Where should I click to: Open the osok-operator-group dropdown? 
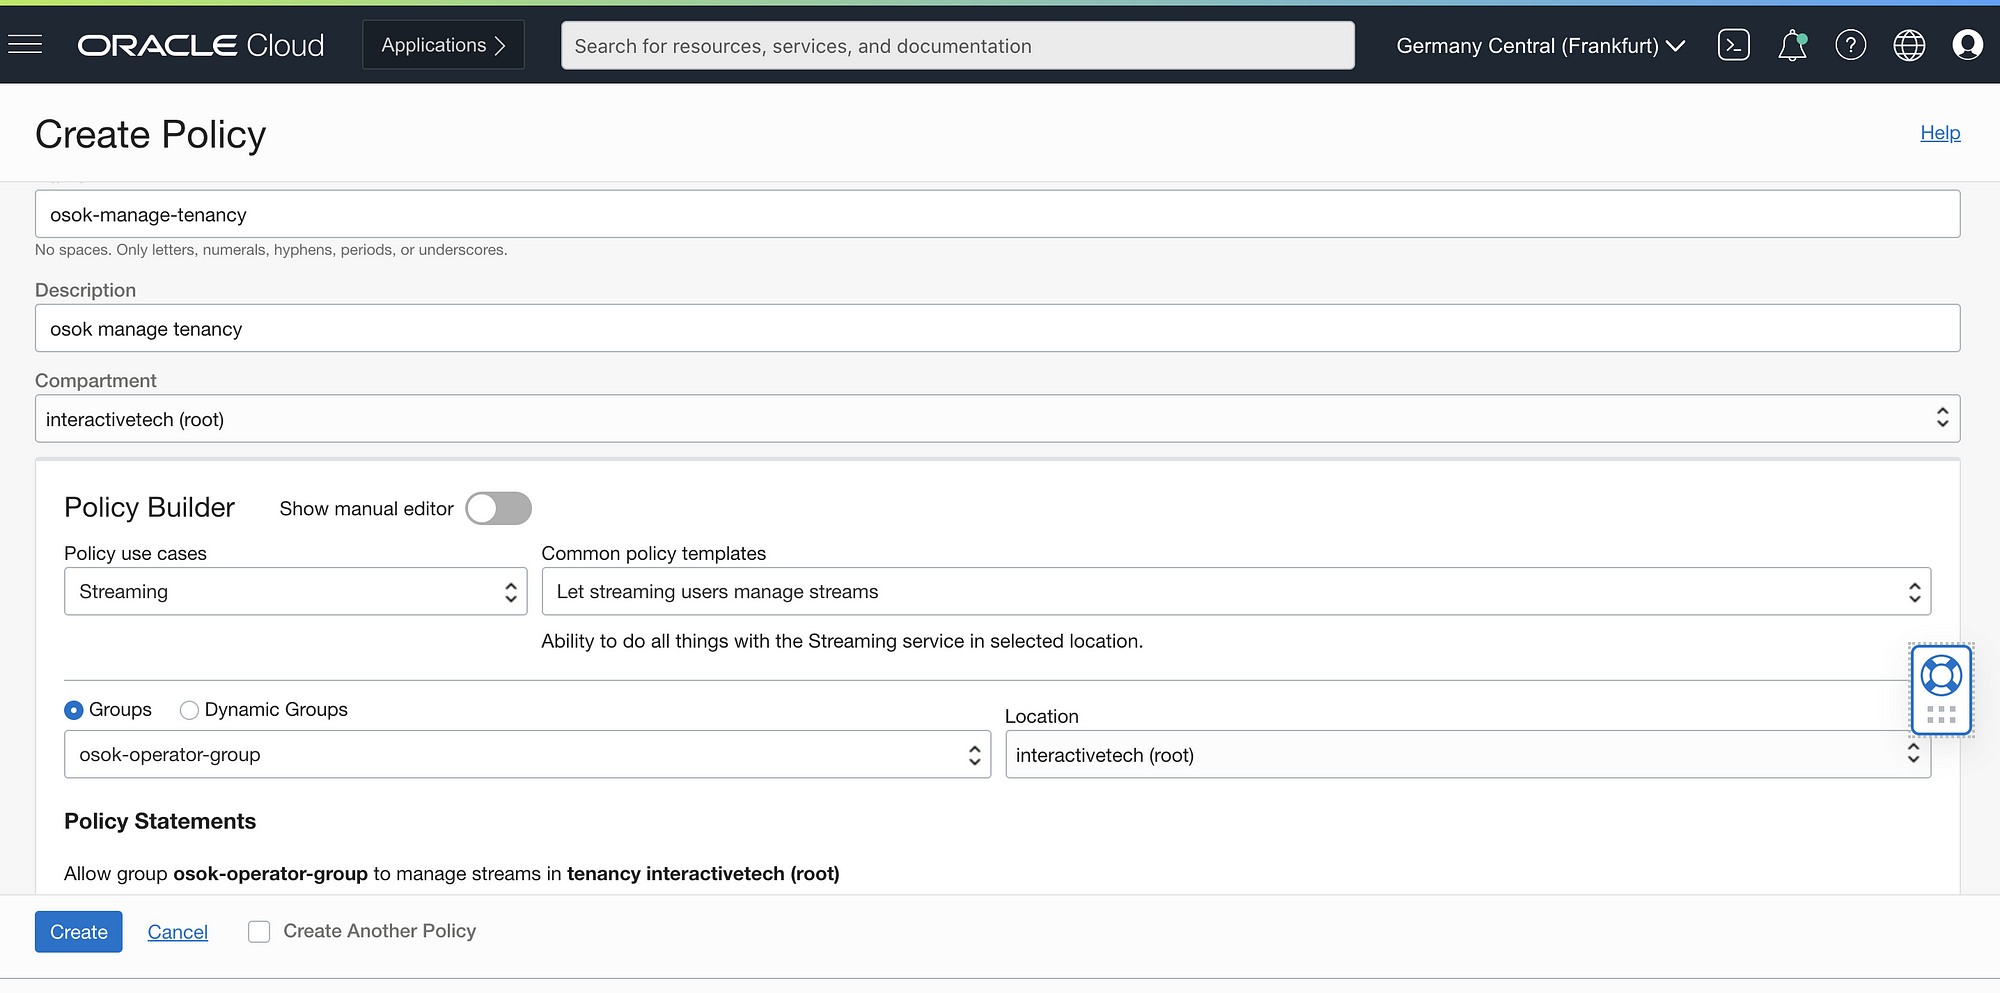point(527,755)
